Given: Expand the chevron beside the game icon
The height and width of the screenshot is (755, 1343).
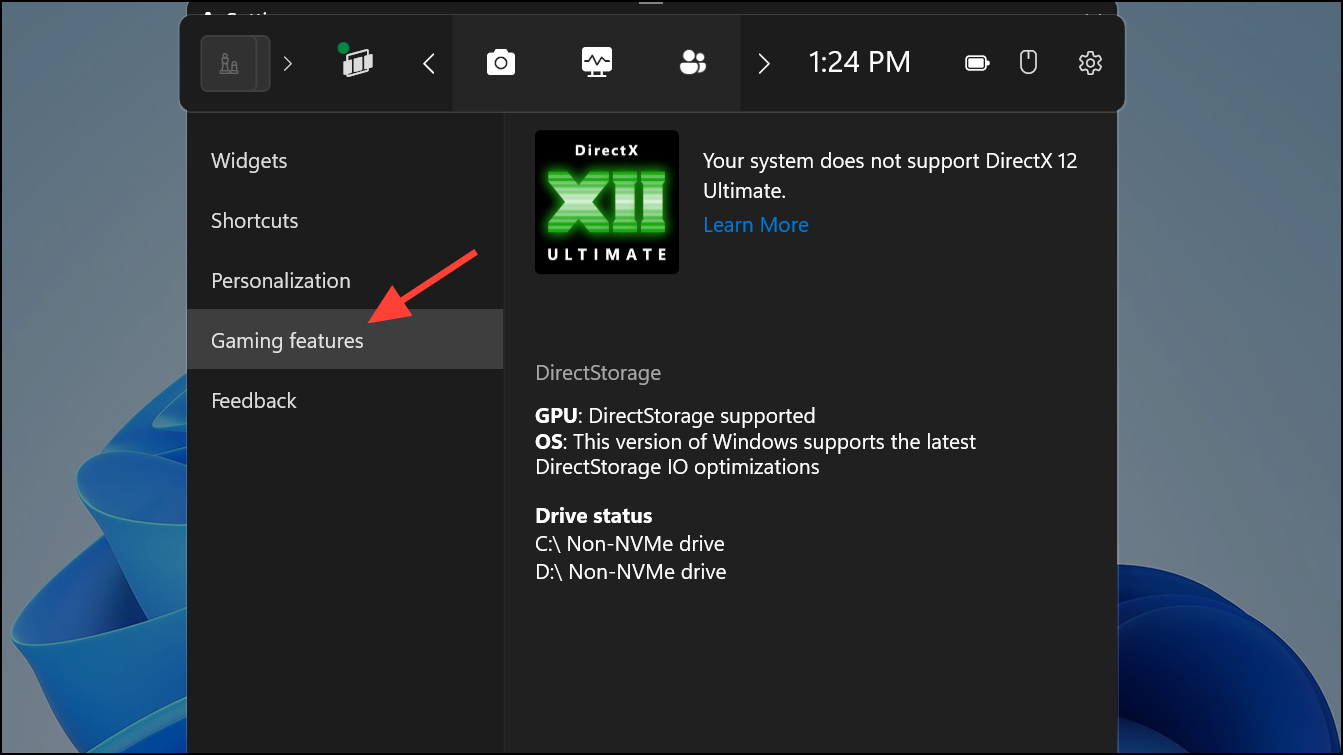Looking at the screenshot, I should 288,63.
